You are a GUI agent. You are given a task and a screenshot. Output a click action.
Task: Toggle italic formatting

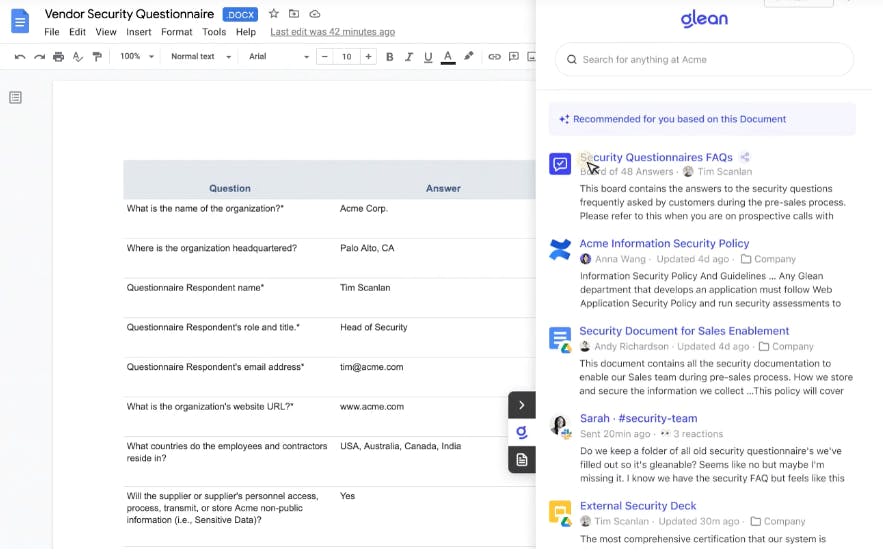click(409, 57)
